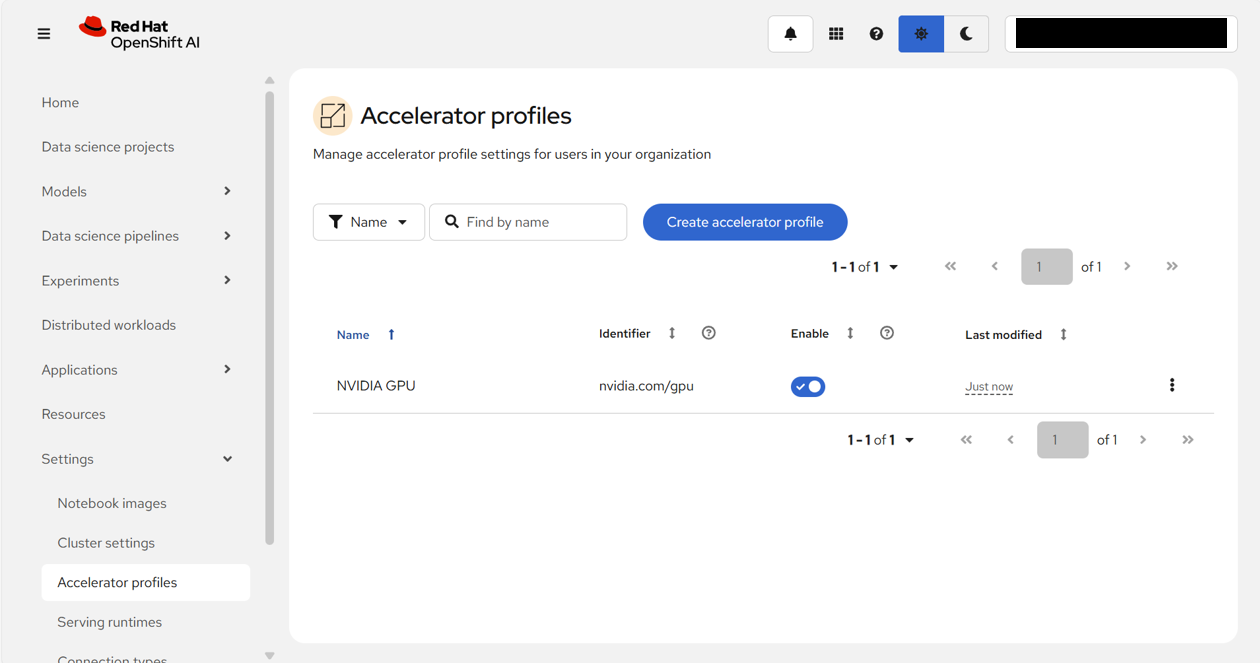Sort table by Last modified column

[x=1016, y=334]
